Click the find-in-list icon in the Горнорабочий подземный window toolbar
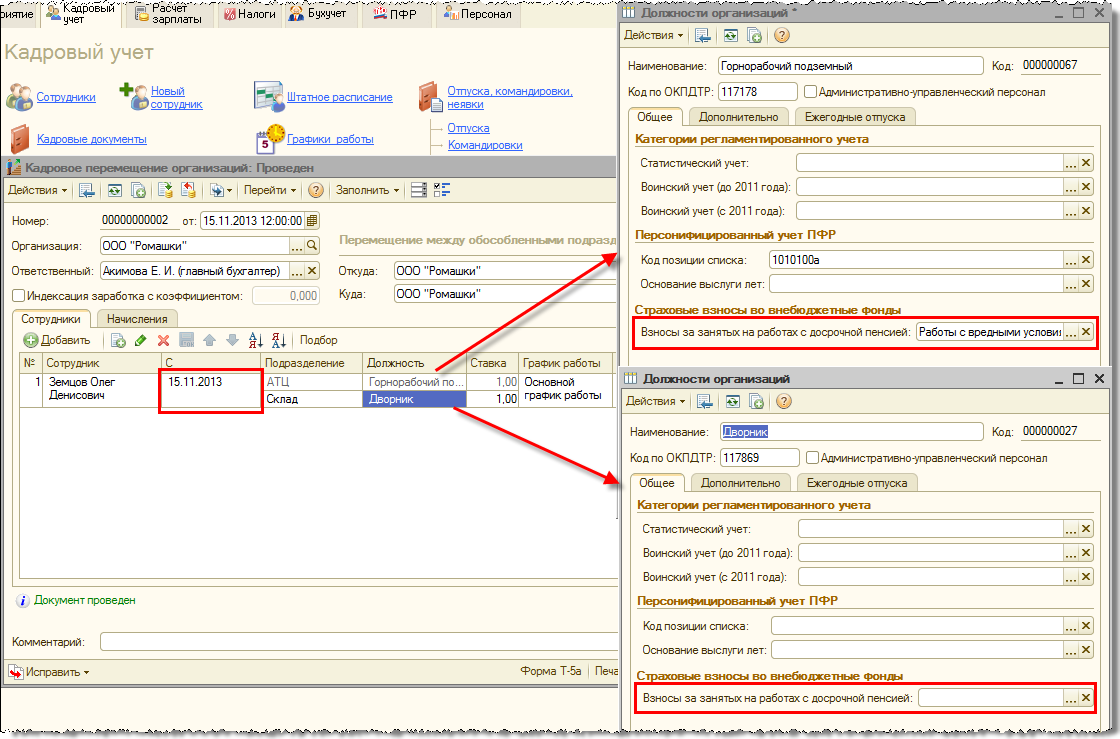The image size is (1120, 739). (703, 36)
